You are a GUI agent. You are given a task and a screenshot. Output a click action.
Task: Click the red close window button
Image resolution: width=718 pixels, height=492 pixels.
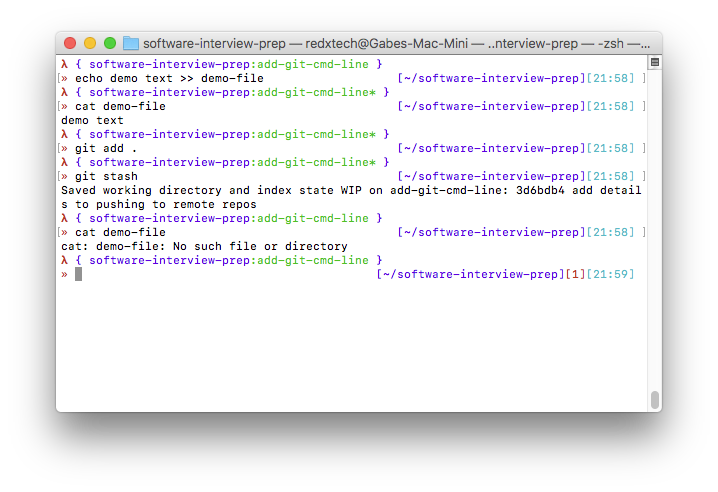pyautogui.click(x=70, y=43)
